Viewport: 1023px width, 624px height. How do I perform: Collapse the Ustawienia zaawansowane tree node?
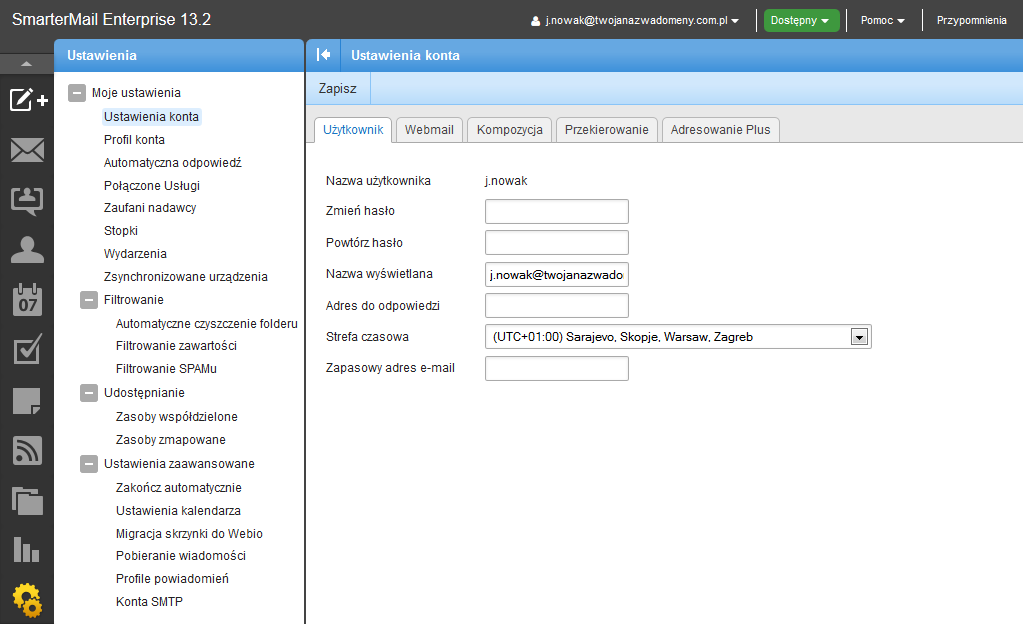89,464
